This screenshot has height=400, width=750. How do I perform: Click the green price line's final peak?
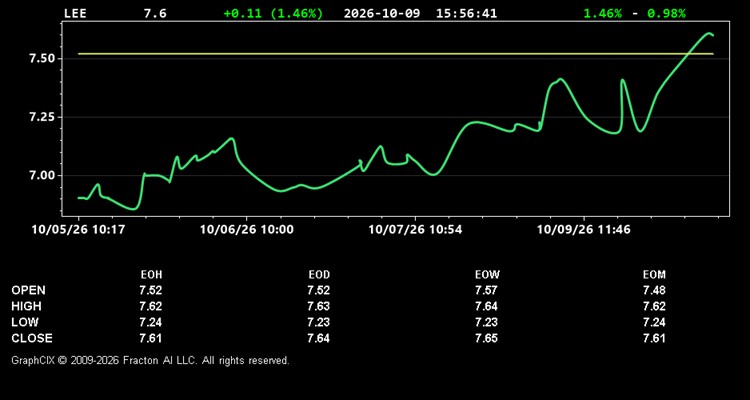tap(709, 33)
